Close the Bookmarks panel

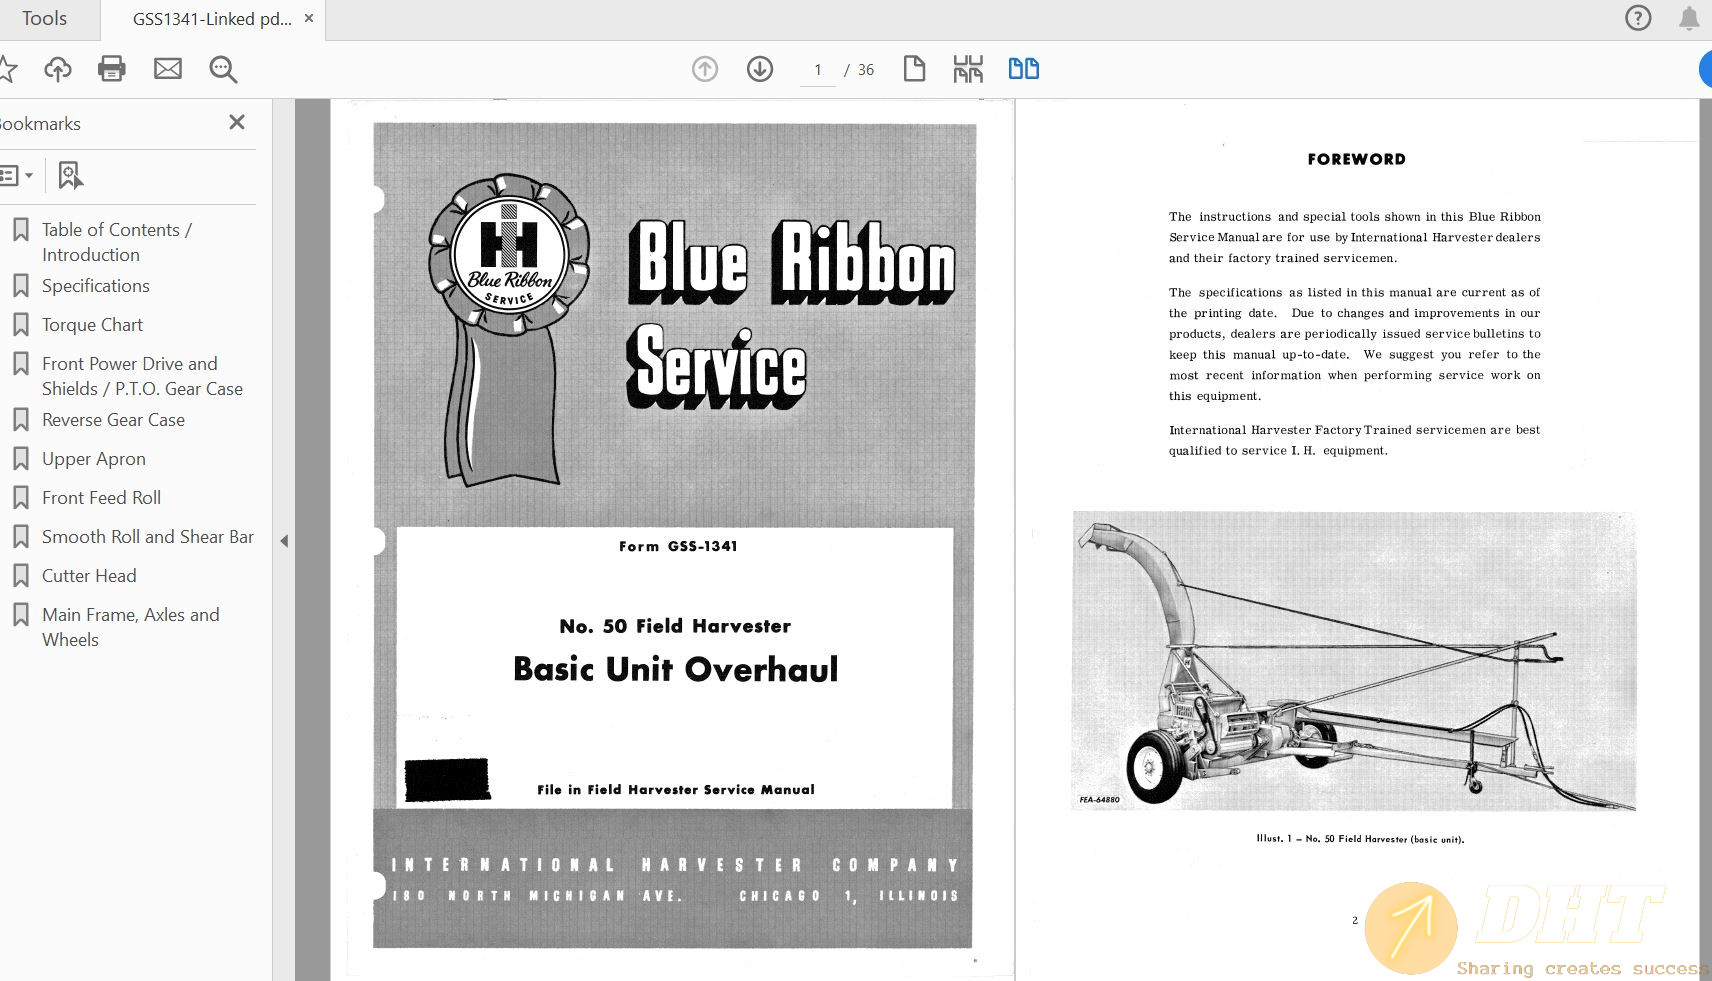click(x=237, y=122)
